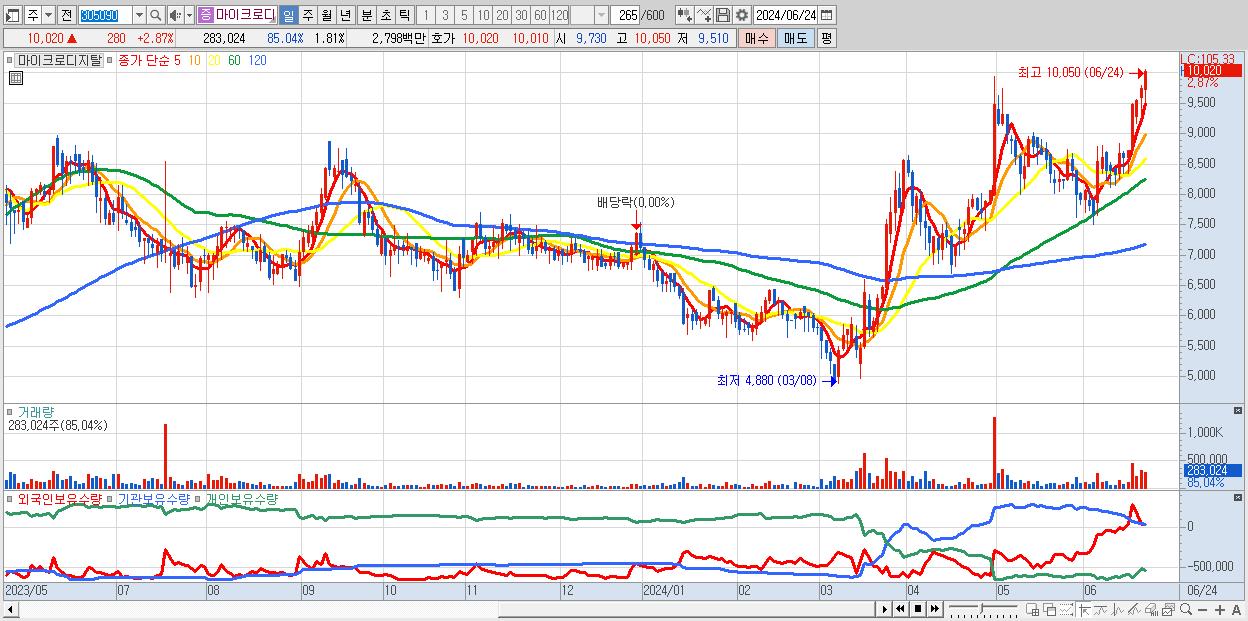Open the dropdown arrow beside the speaker icon
Viewport: 1248px width, 621px height.
click(x=189, y=15)
